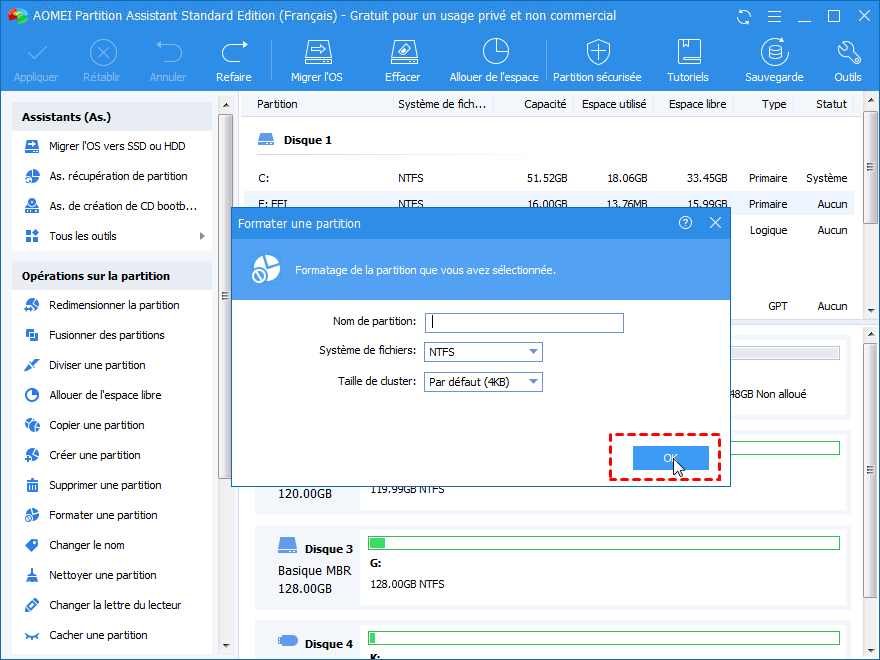This screenshot has width=880, height=660.
Task: Select the Disque 4 partition bar
Action: point(604,638)
